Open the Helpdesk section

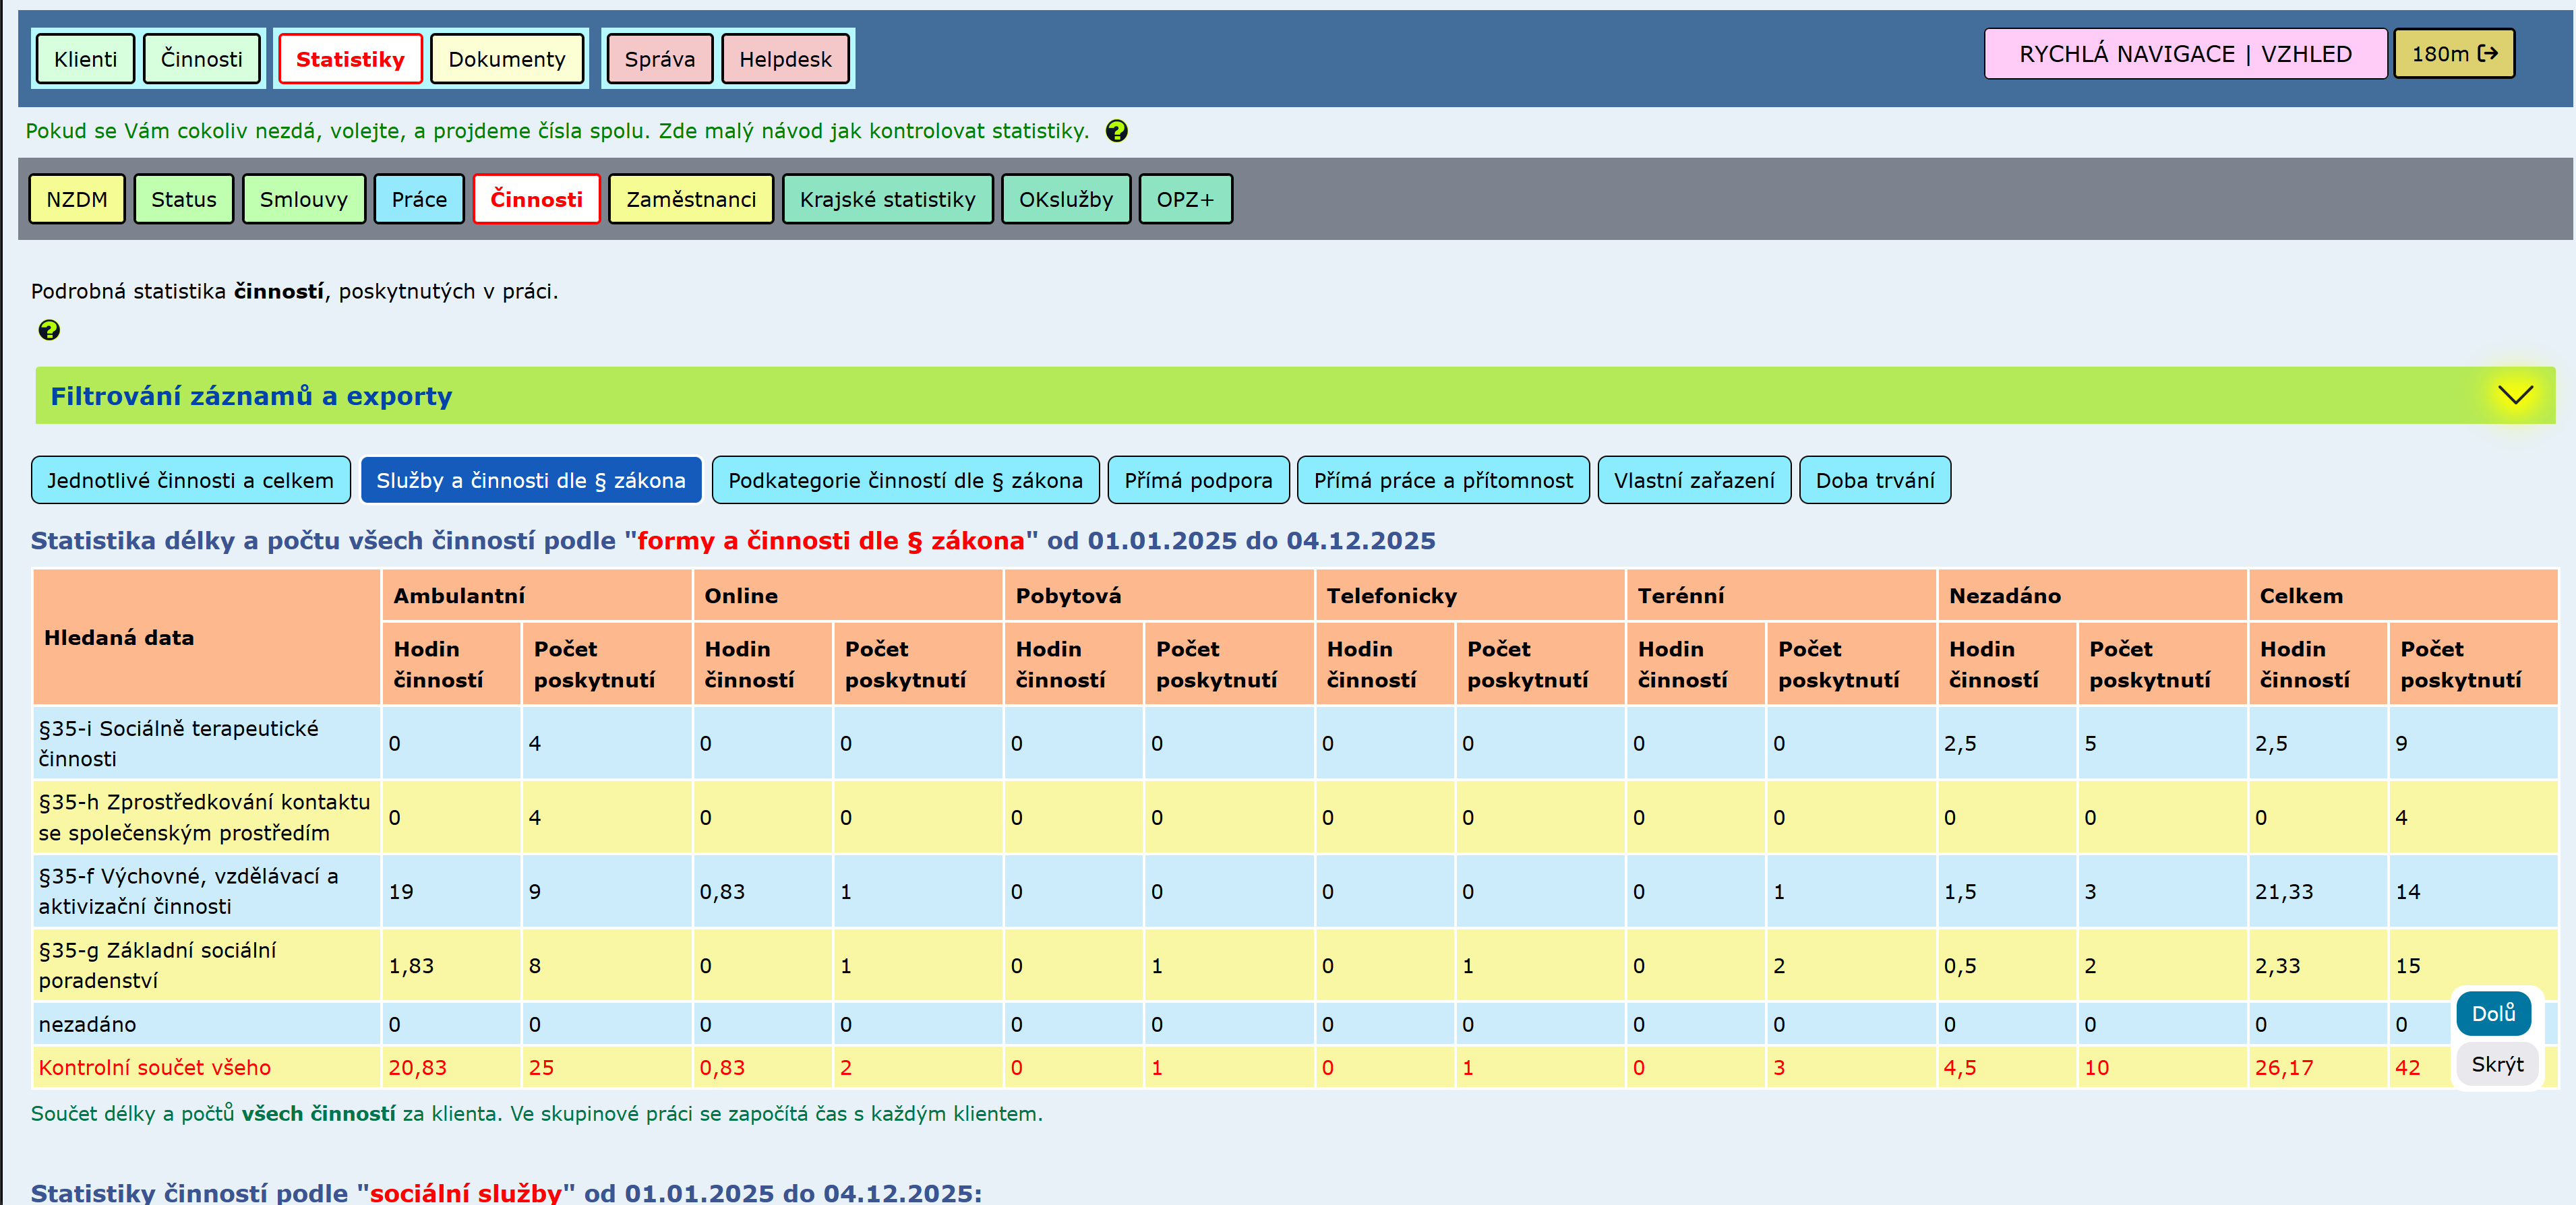point(784,59)
